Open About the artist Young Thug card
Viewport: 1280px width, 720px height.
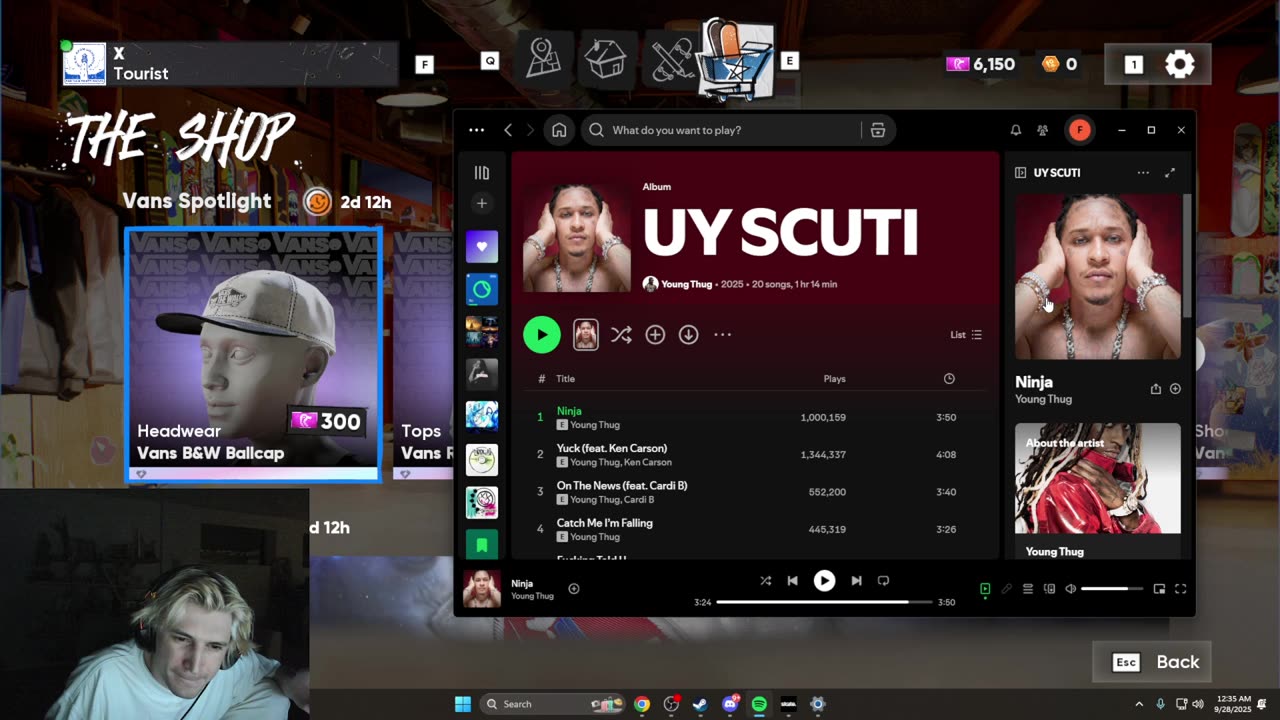(x=1098, y=490)
